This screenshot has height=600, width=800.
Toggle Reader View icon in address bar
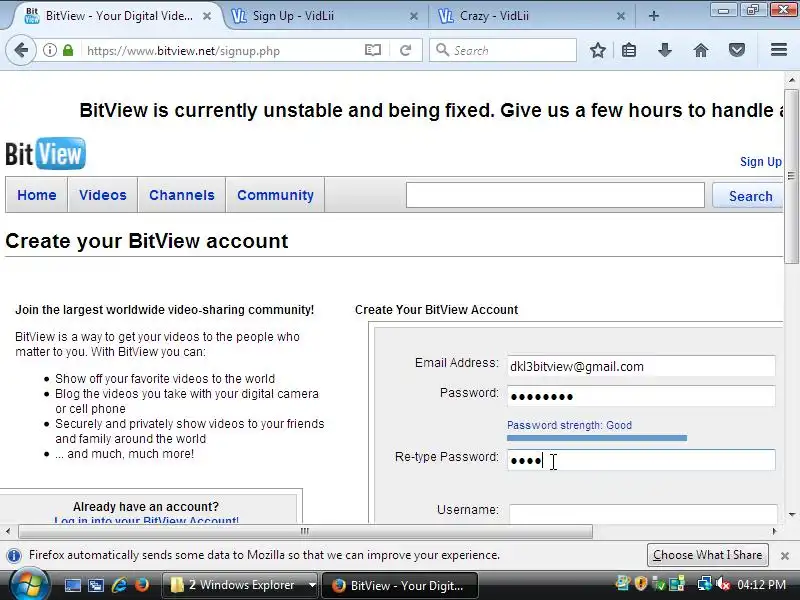(373, 51)
